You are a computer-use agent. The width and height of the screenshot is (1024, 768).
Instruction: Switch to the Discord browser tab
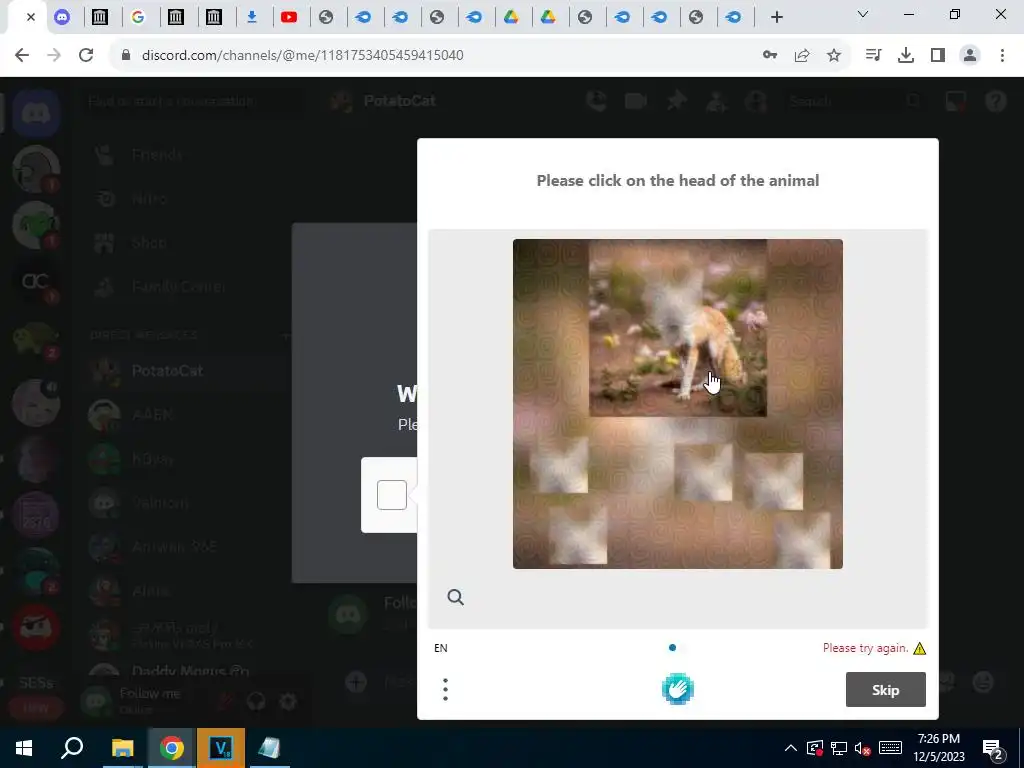pos(62,17)
